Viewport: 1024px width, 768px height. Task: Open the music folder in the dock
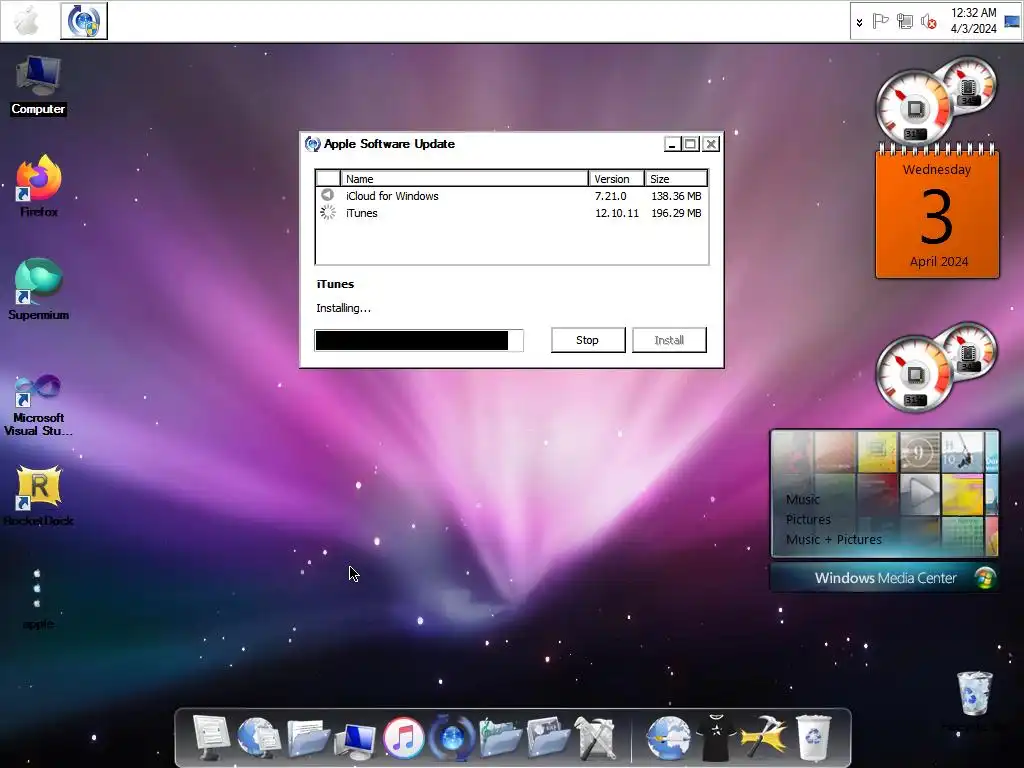[500, 738]
